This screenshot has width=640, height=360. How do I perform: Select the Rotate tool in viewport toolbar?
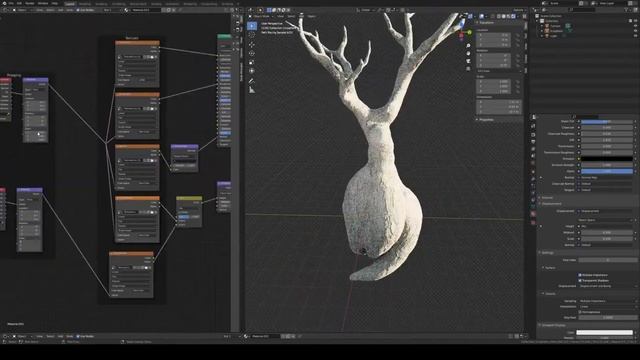(252, 53)
